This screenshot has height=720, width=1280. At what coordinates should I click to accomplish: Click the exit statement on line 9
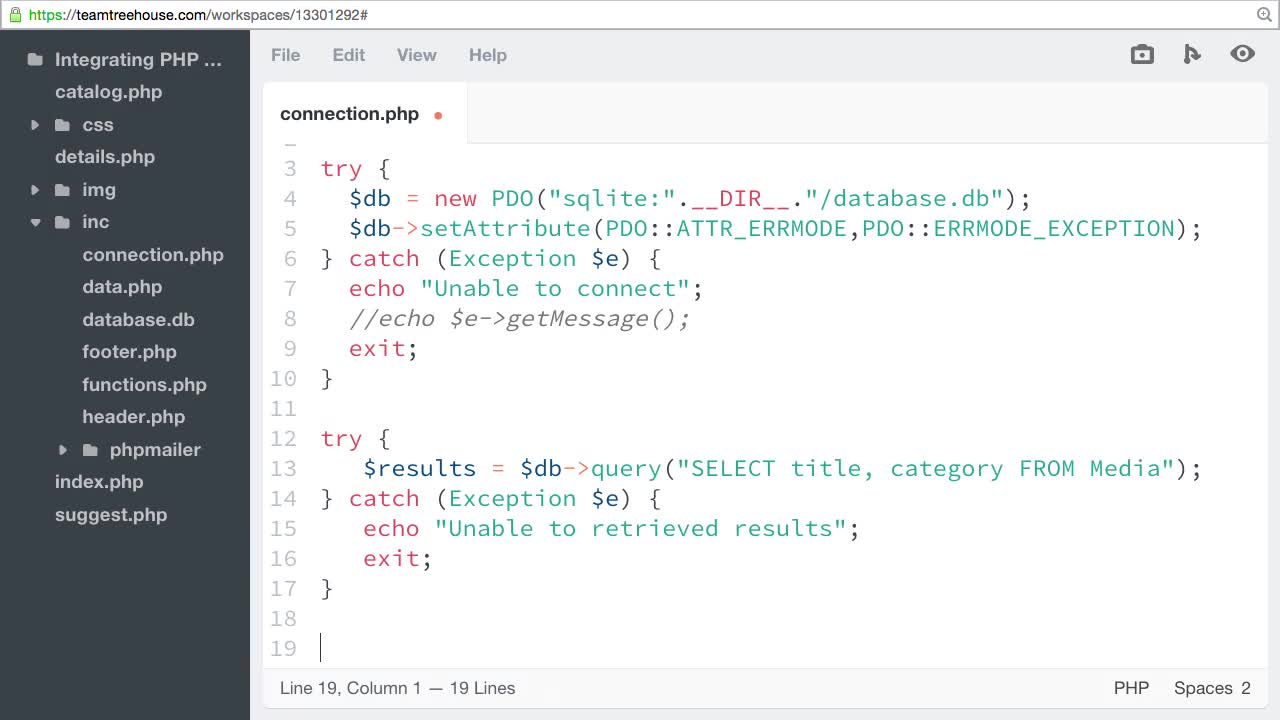(377, 348)
